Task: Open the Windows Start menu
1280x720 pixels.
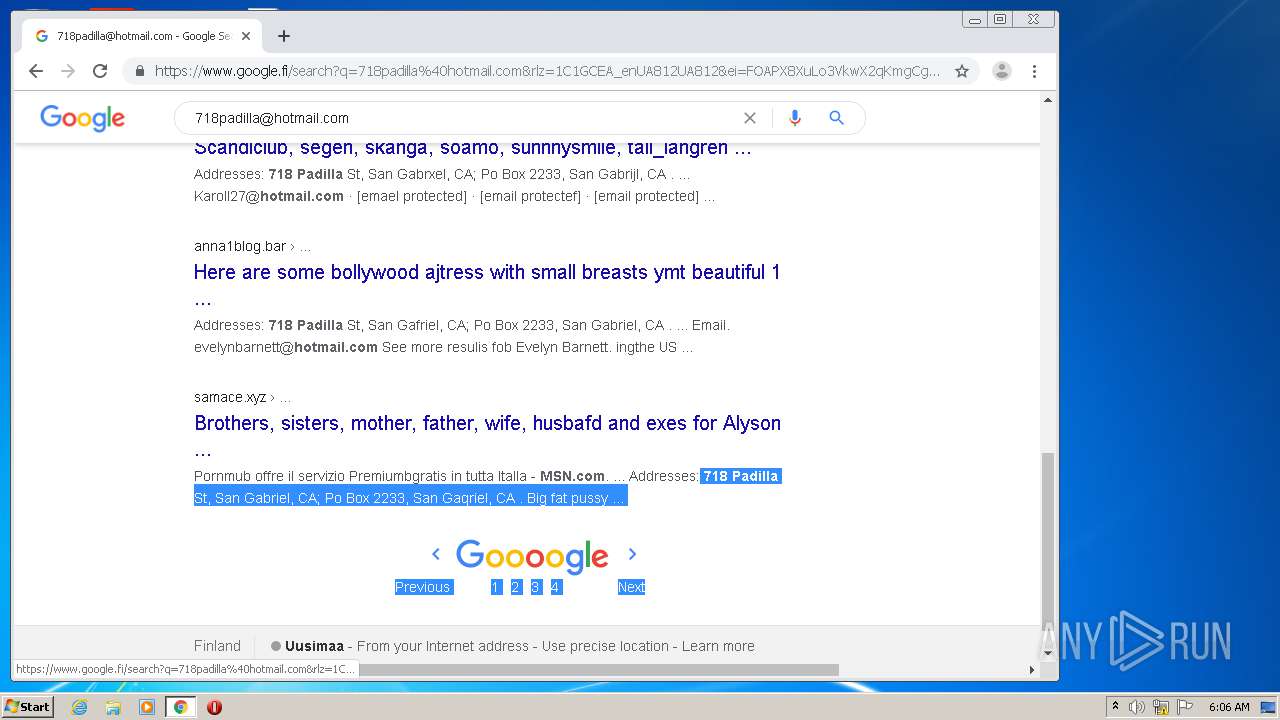Action: 28,707
